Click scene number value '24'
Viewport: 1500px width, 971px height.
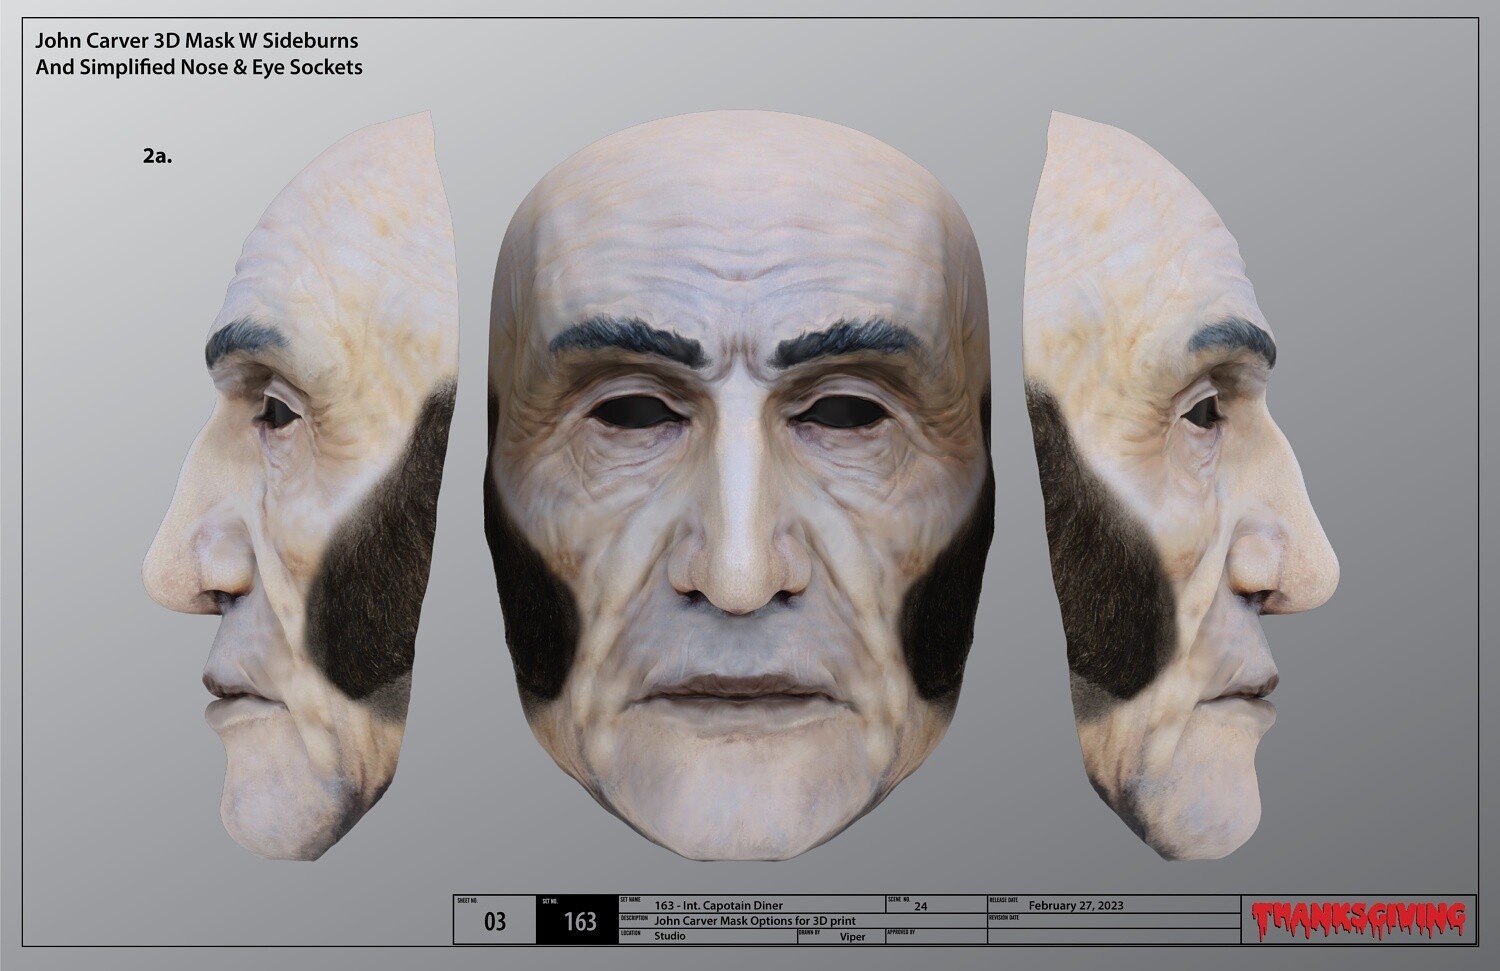point(921,906)
